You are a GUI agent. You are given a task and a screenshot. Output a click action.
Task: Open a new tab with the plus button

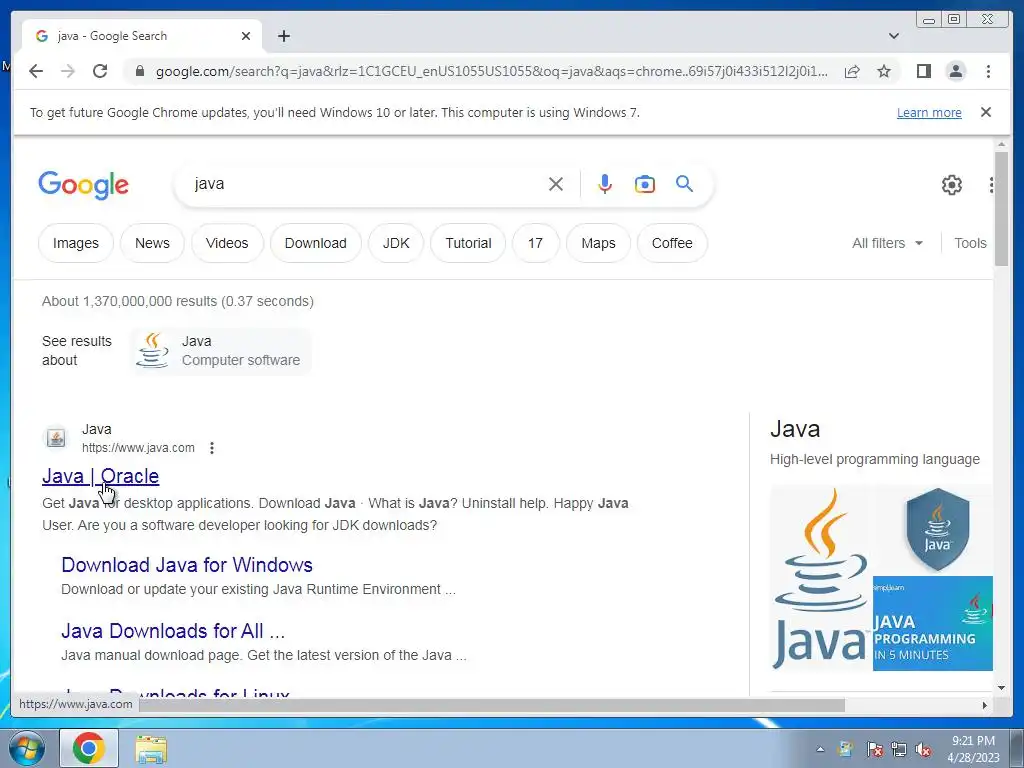click(283, 36)
